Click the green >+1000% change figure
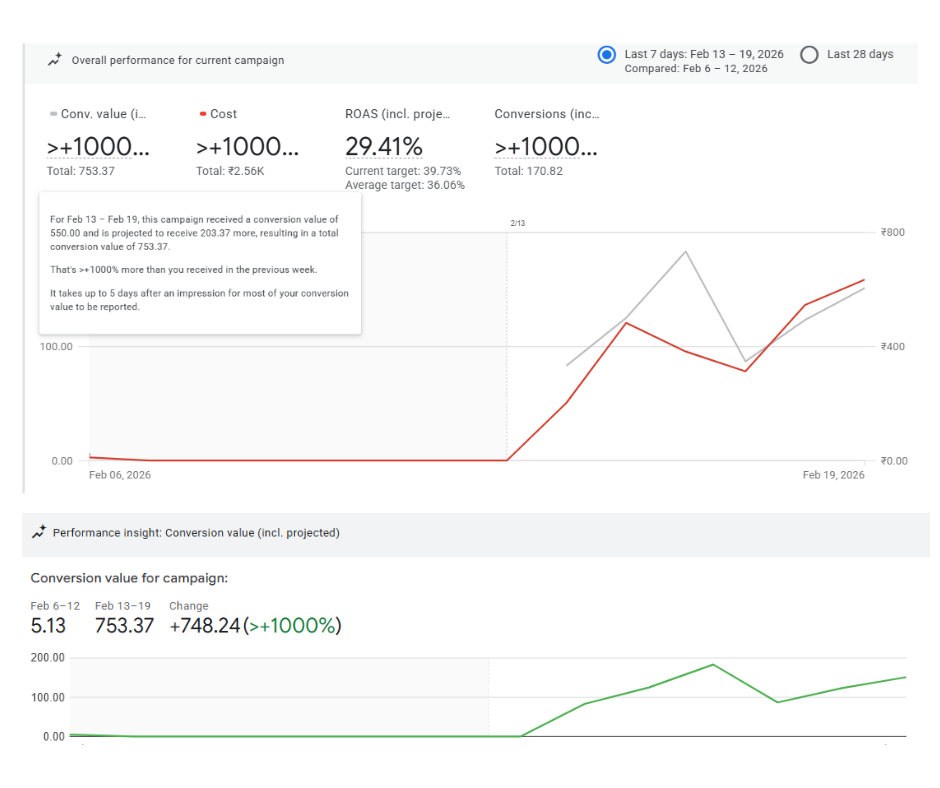Viewport: 940px width, 788px height. pyautogui.click(x=292, y=626)
